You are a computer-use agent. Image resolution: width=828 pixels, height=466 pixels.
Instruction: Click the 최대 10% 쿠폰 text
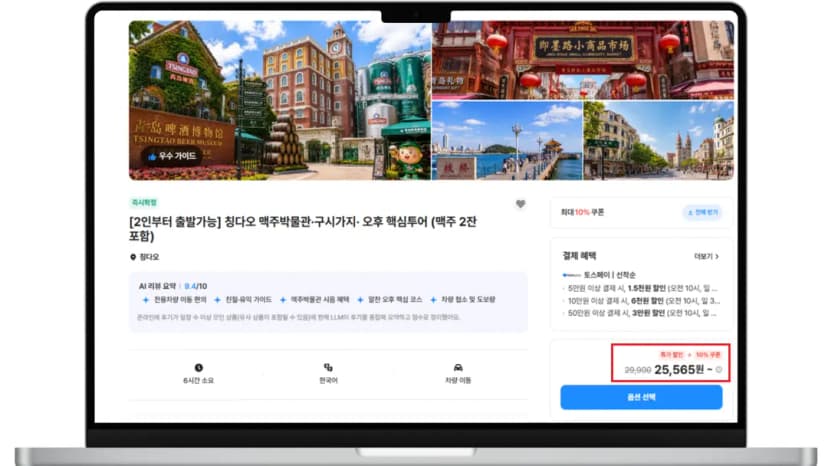582,212
